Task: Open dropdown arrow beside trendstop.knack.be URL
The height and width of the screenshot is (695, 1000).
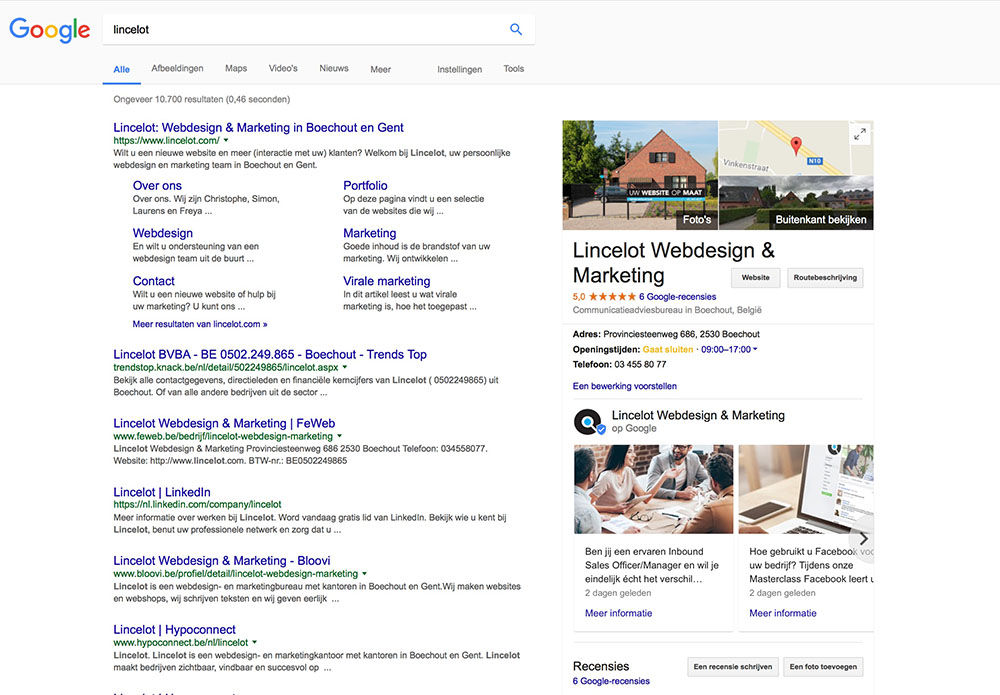Action: [345, 367]
